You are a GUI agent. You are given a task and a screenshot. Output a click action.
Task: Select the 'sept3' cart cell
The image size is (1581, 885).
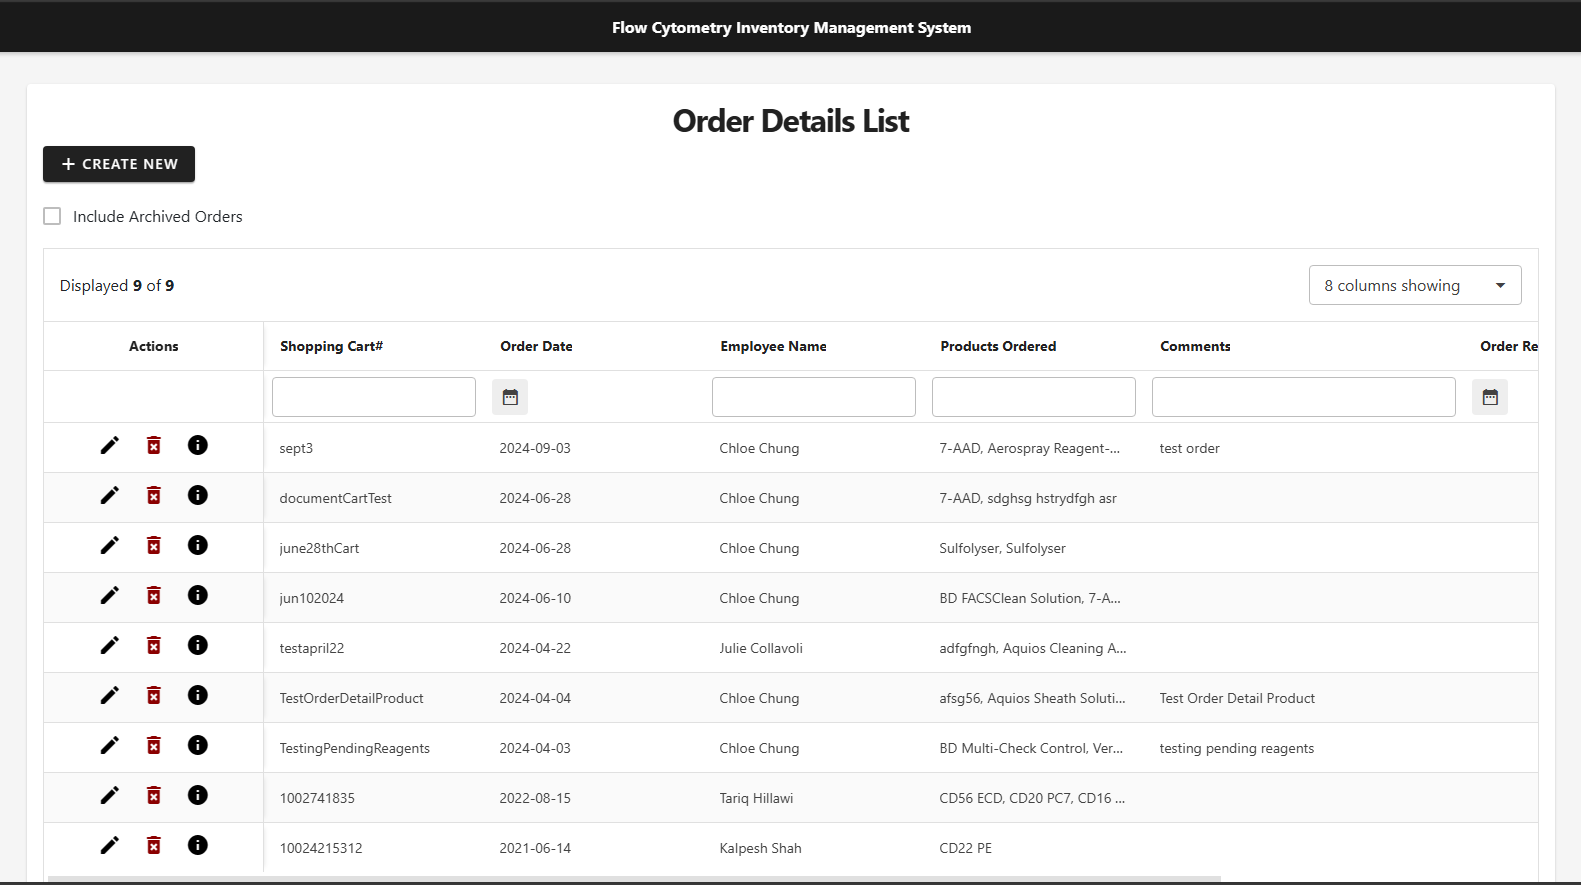(296, 448)
